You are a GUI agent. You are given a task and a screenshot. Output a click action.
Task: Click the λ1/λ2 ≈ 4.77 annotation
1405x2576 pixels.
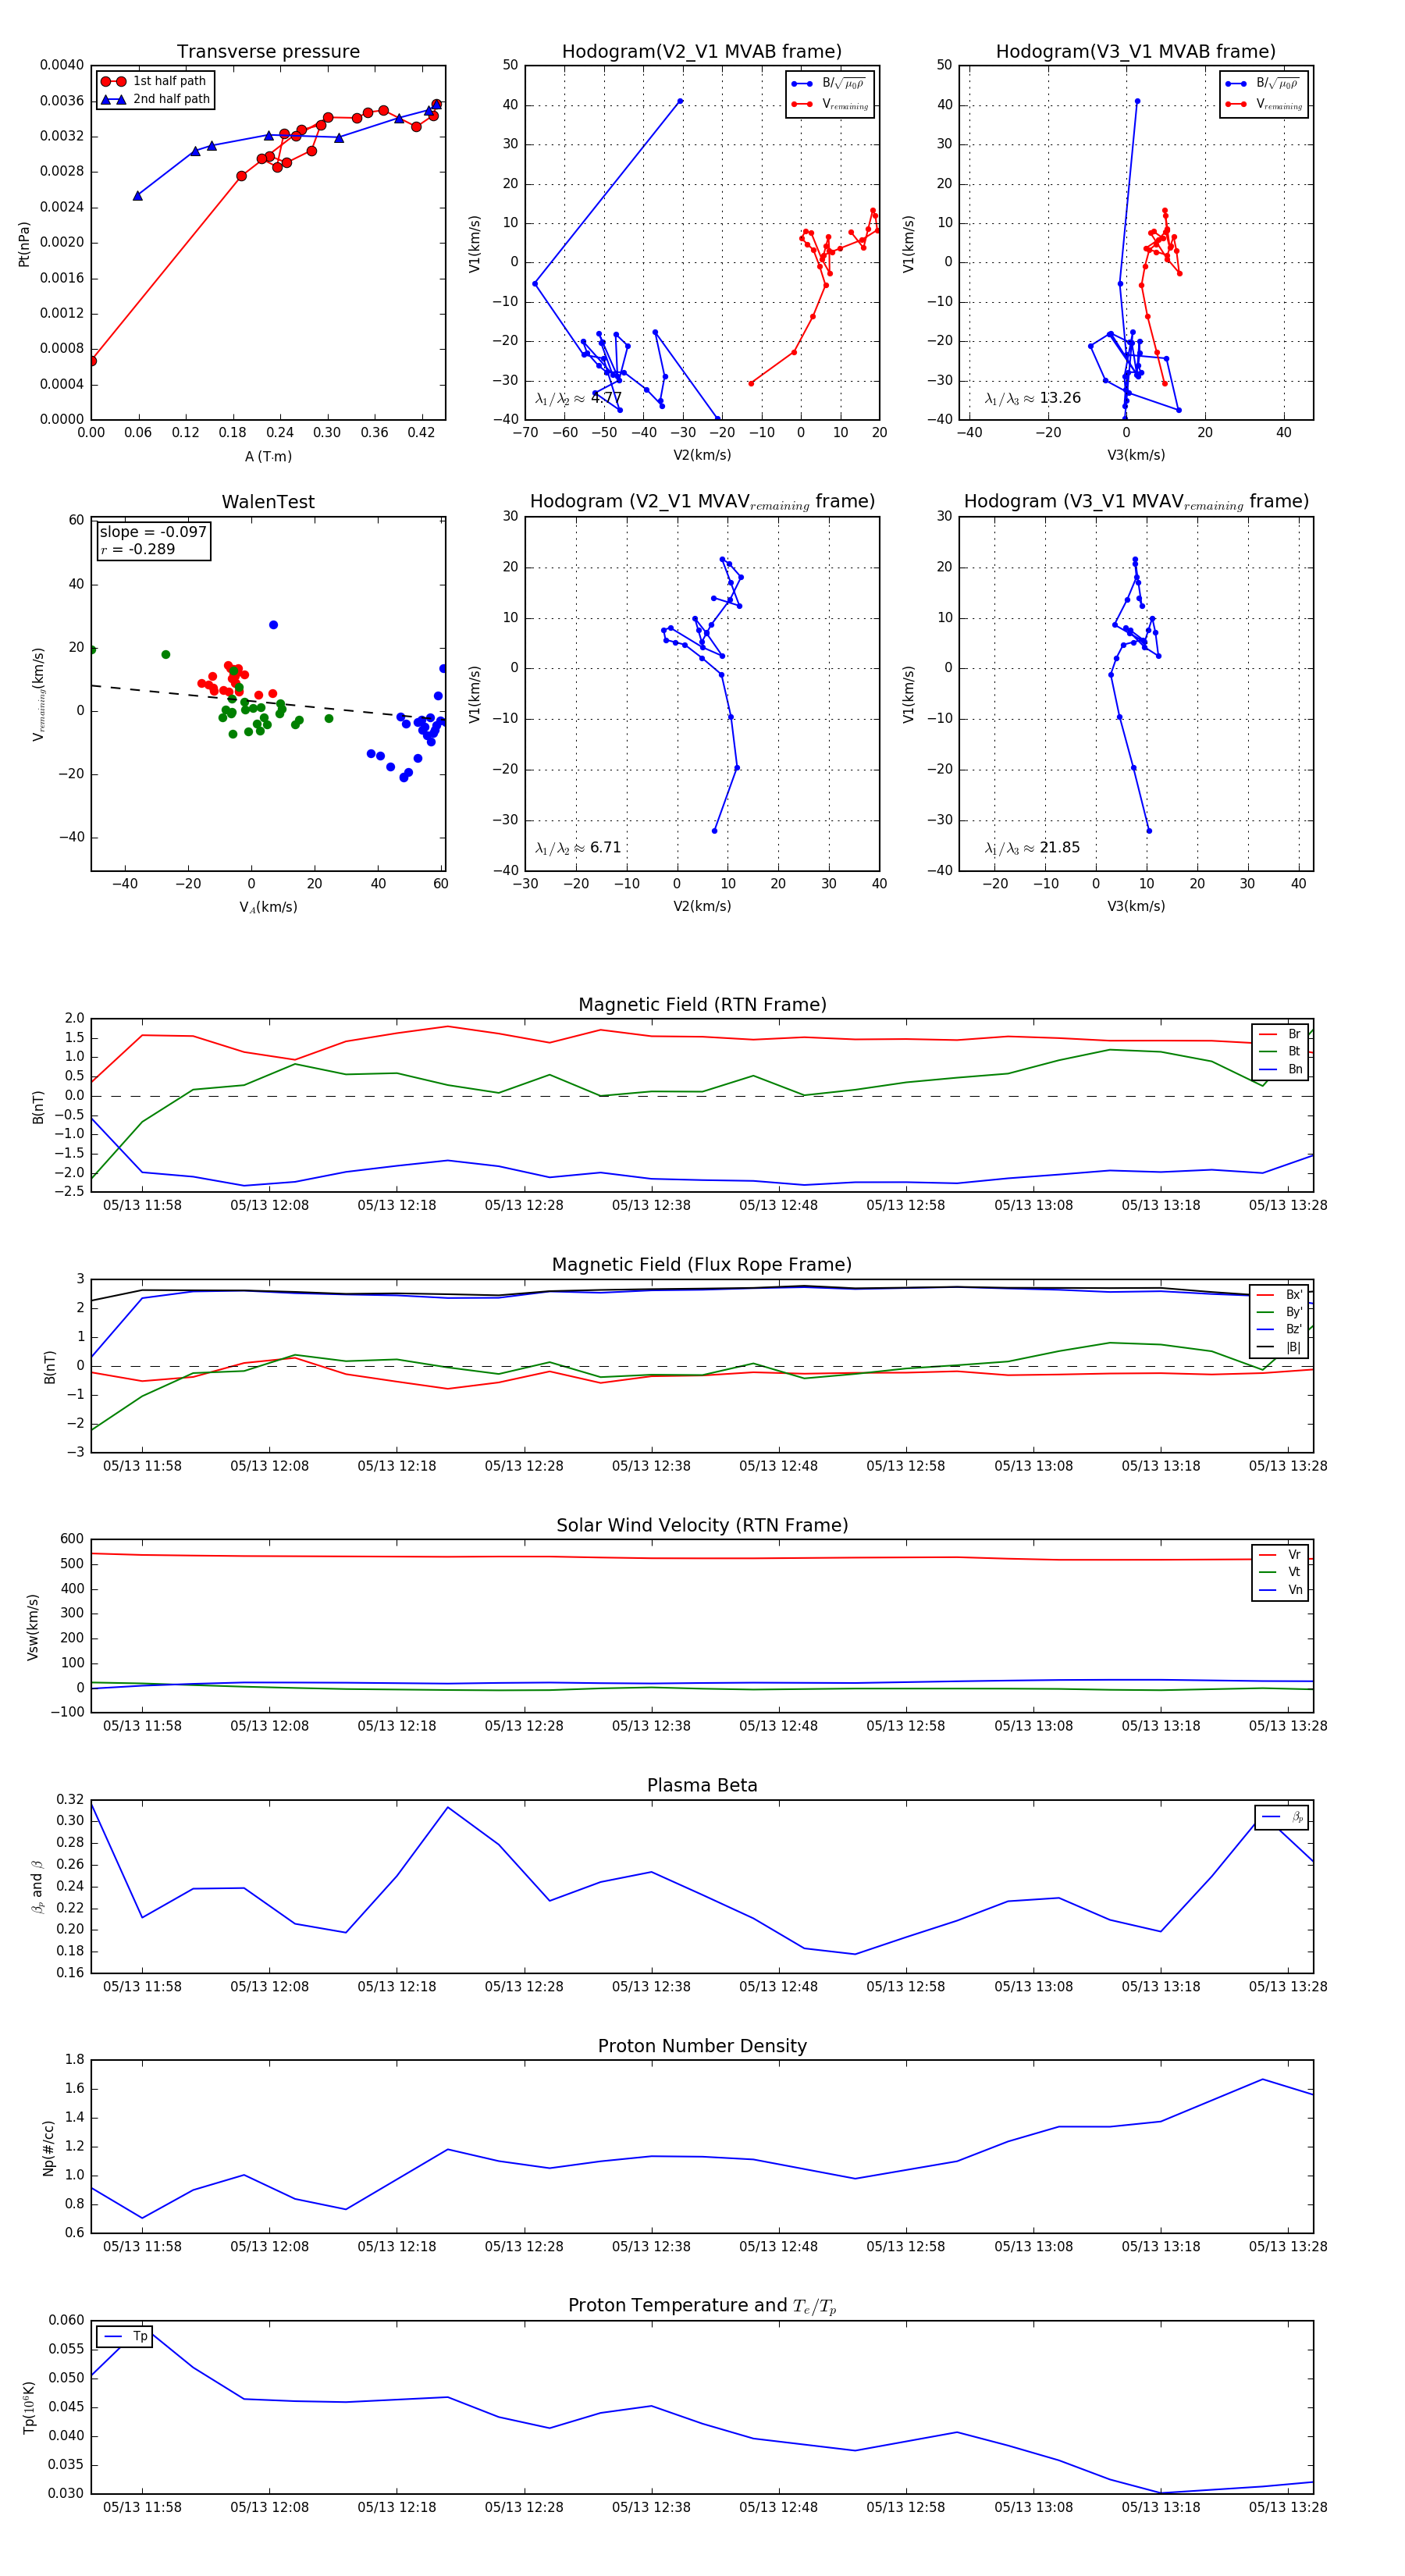[x=578, y=398]
